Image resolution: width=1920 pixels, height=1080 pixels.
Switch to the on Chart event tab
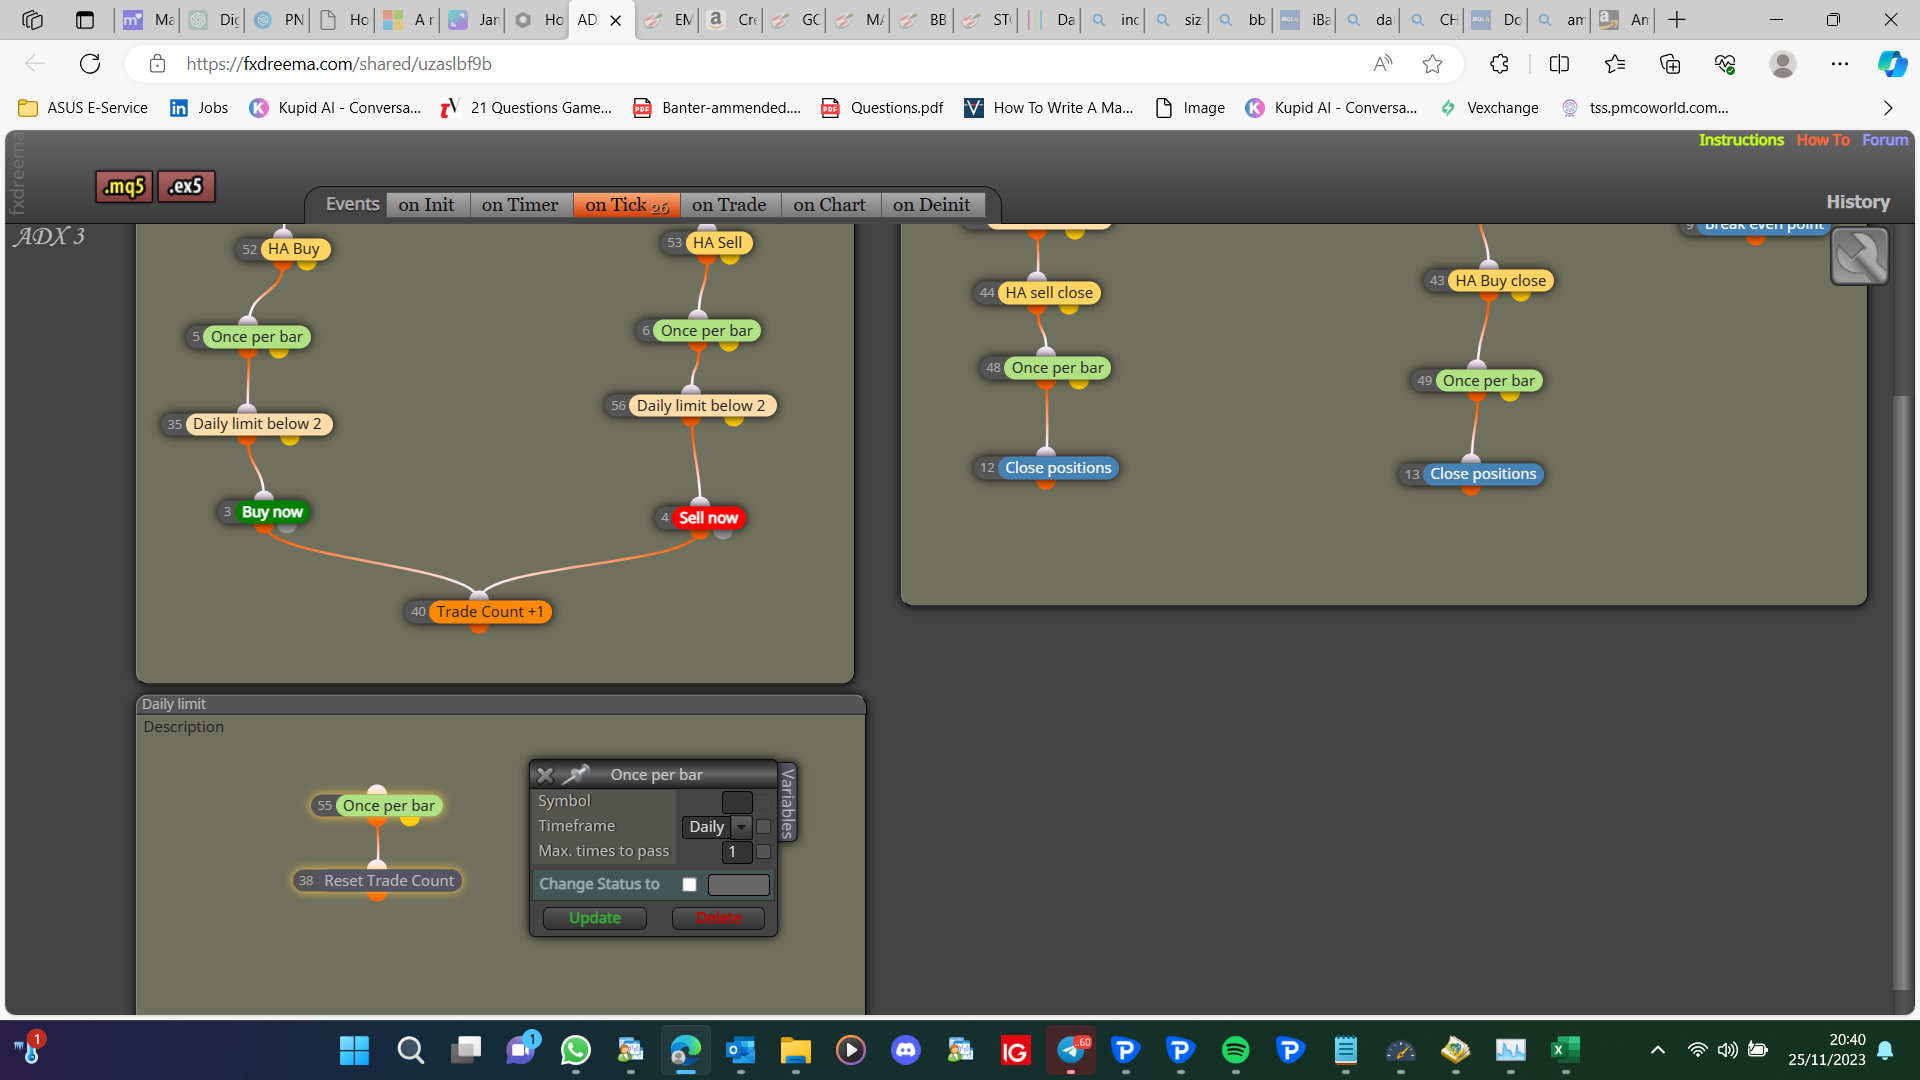(x=830, y=205)
